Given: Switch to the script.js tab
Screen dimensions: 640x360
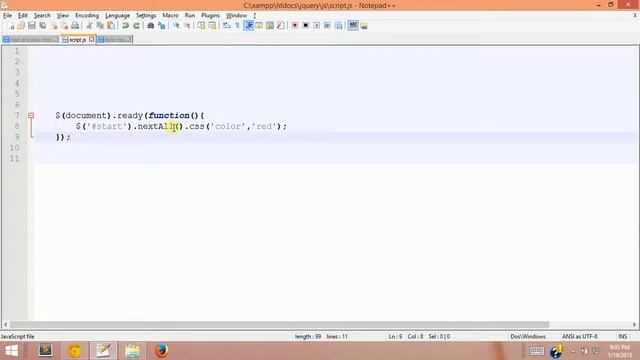Looking at the screenshot, I should 77,40.
